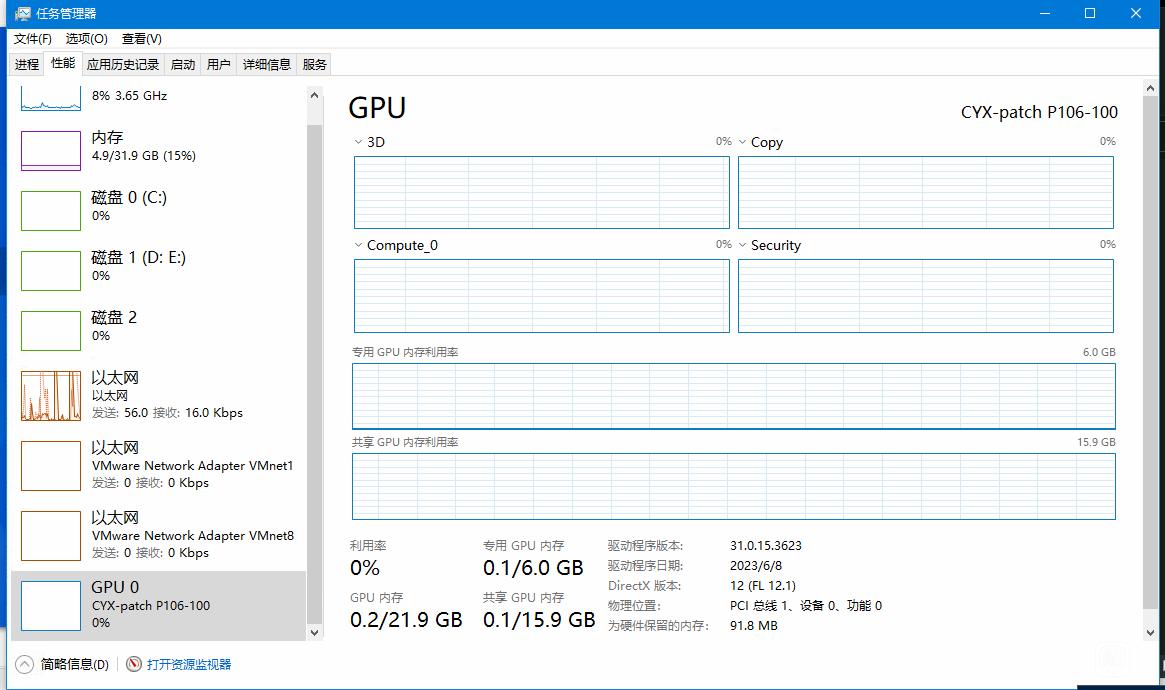
Task: Switch to the 进程 tab
Action: pyautogui.click(x=27, y=65)
